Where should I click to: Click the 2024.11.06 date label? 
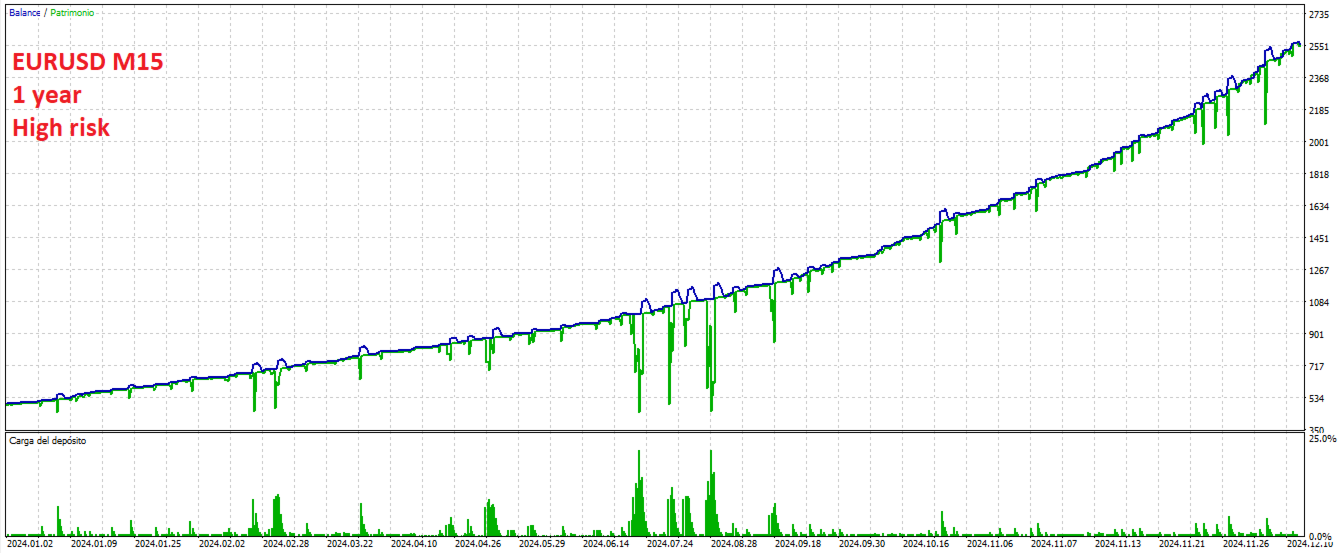pos(990,545)
